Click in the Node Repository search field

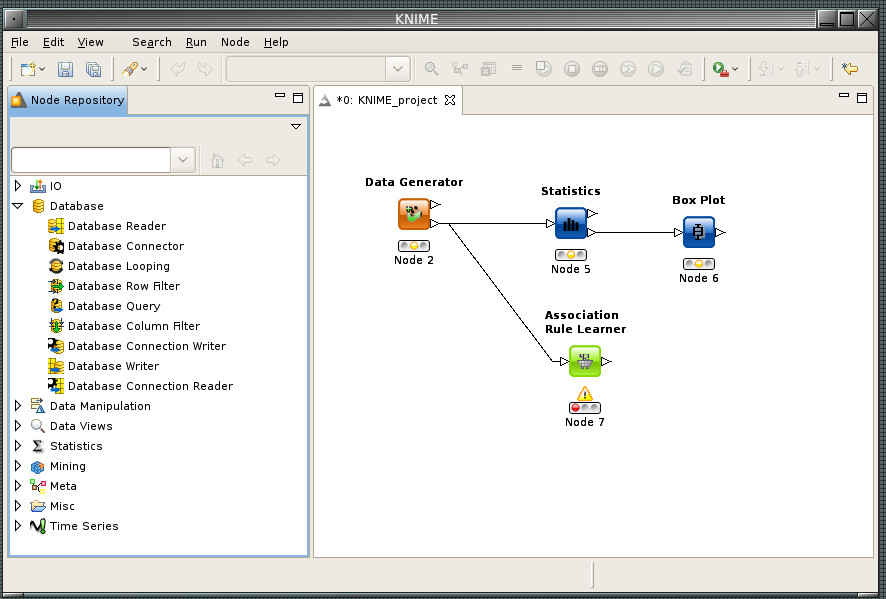[x=91, y=160]
